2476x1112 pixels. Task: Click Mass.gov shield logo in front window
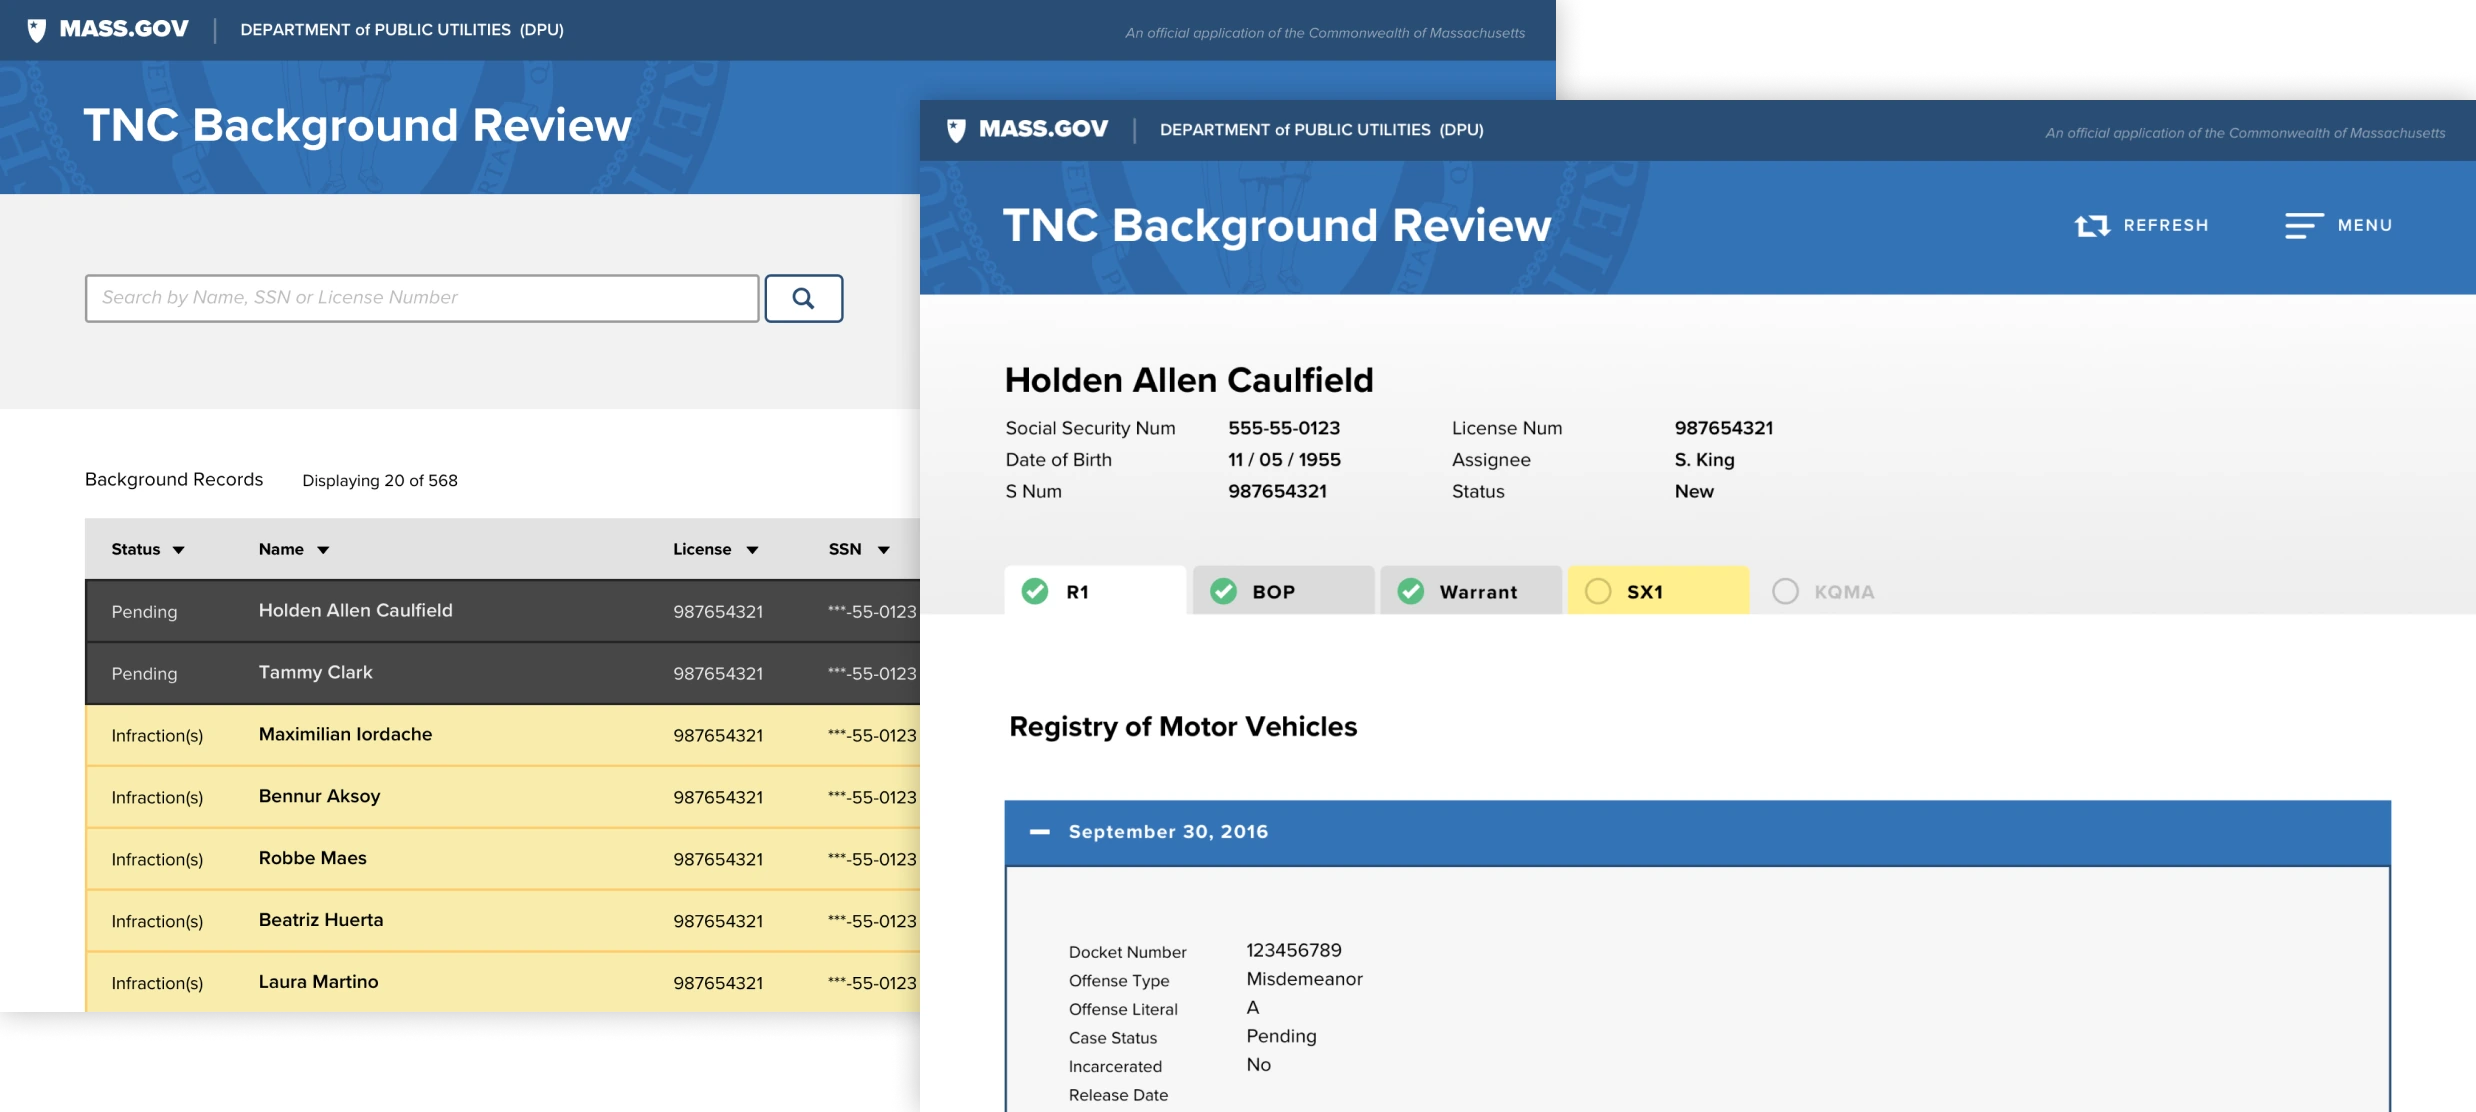[x=956, y=130]
